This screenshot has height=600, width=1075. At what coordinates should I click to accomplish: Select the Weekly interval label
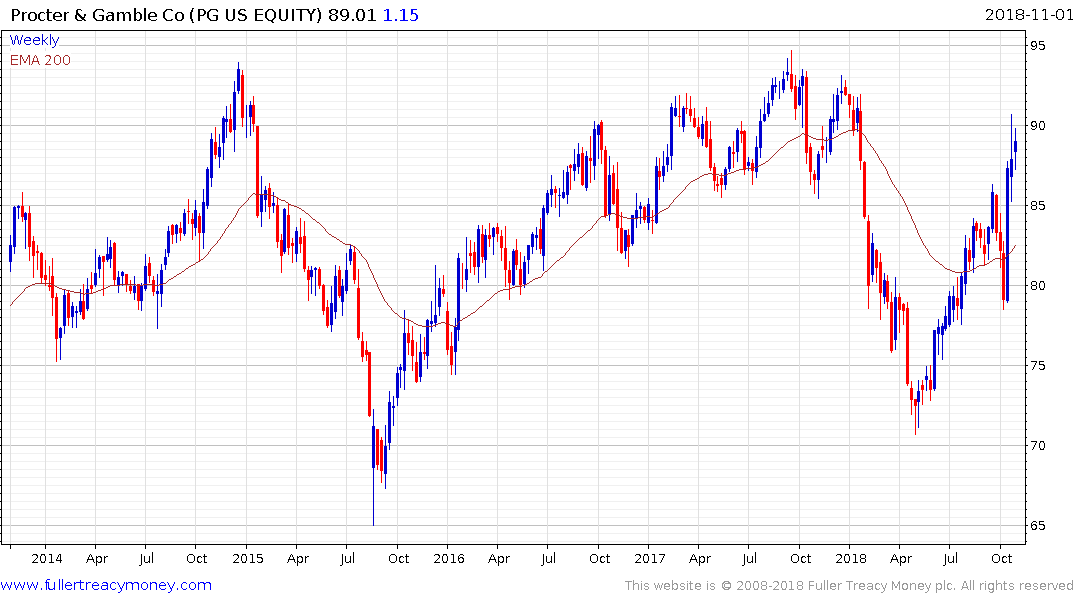coord(34,40)
